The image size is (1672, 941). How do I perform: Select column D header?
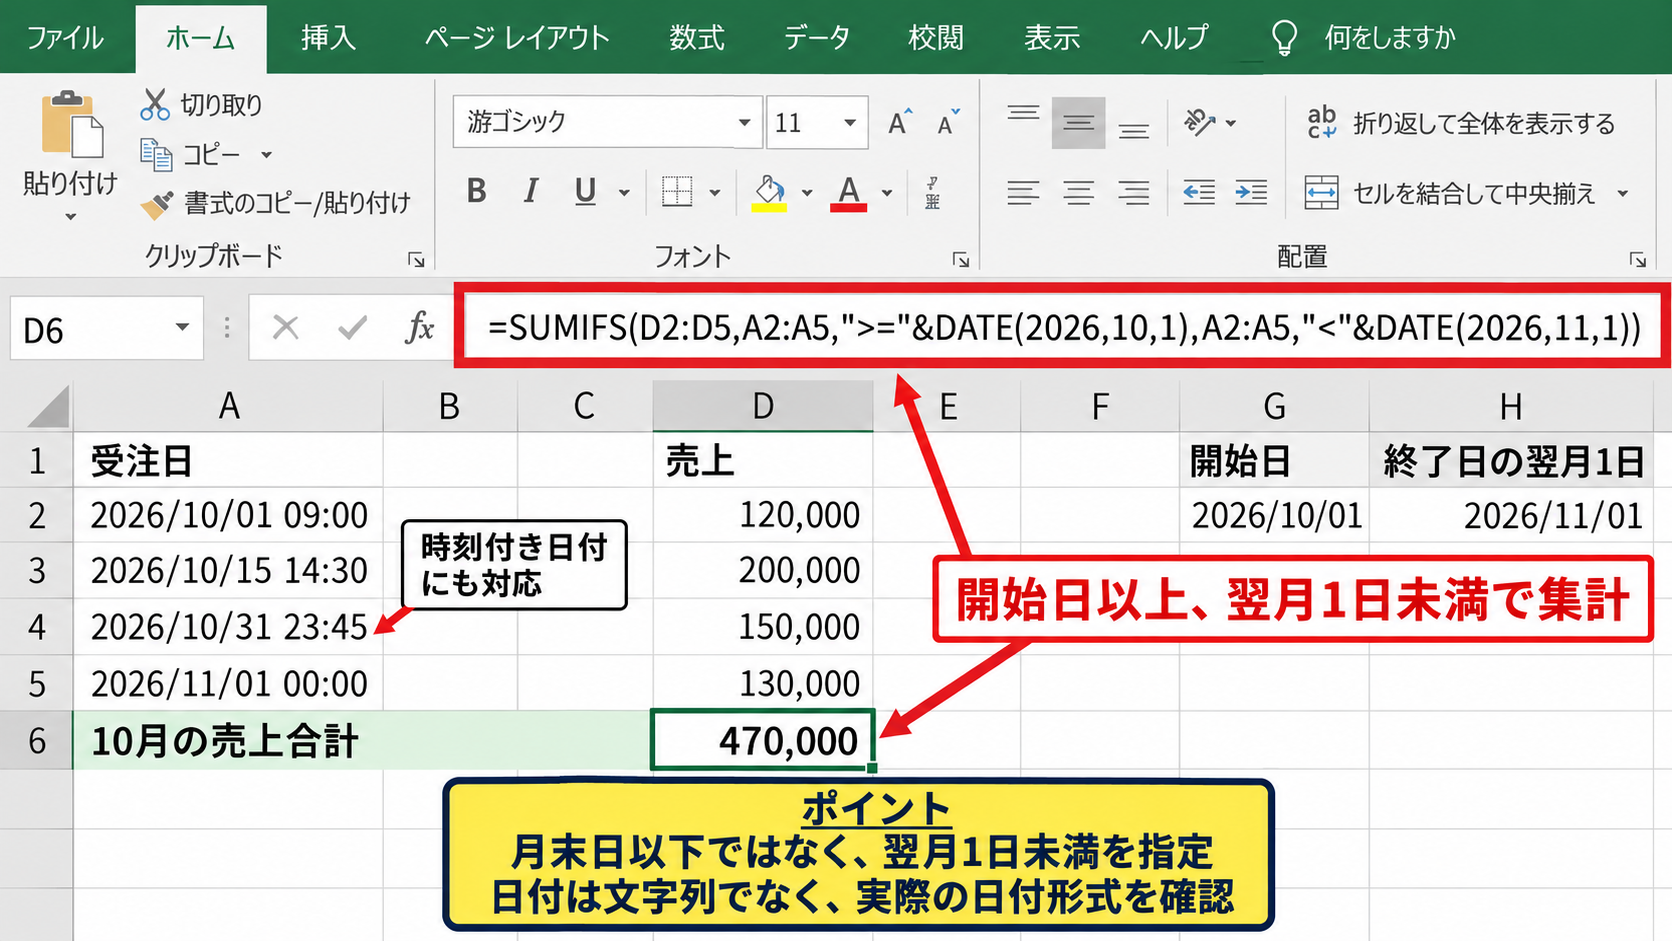(x=763, y=406)
